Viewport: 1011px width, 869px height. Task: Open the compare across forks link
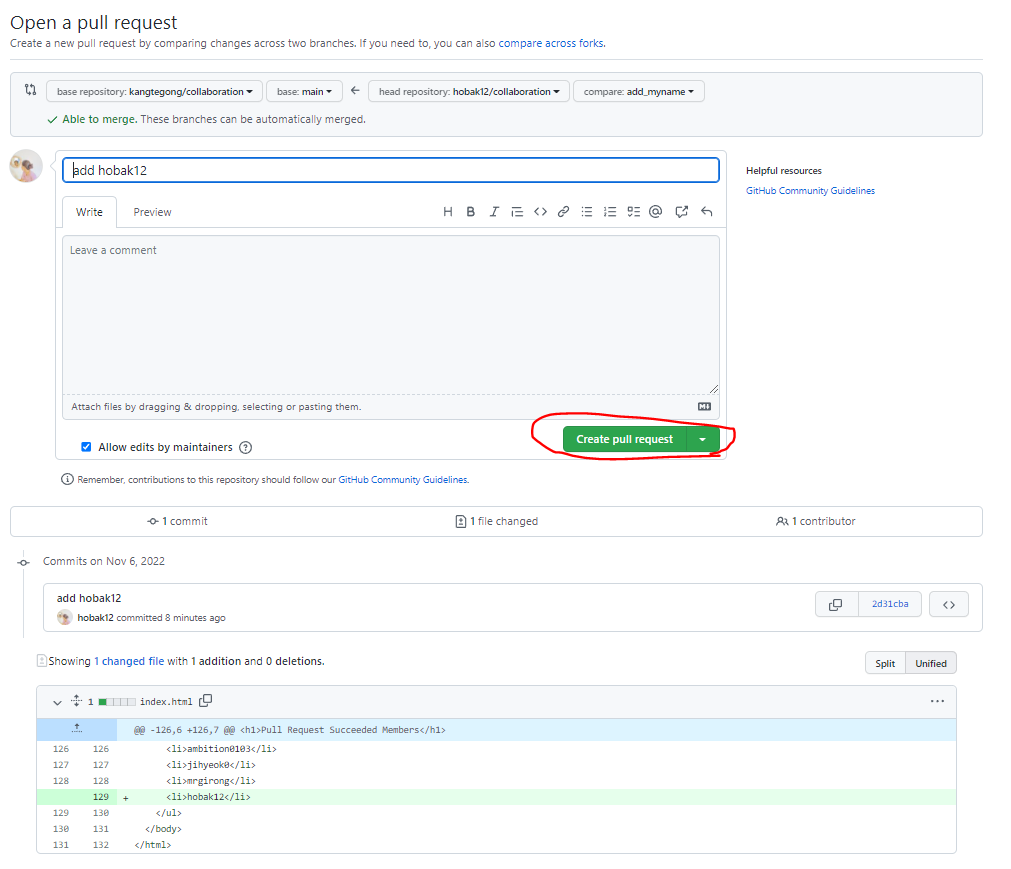[551, 43]
